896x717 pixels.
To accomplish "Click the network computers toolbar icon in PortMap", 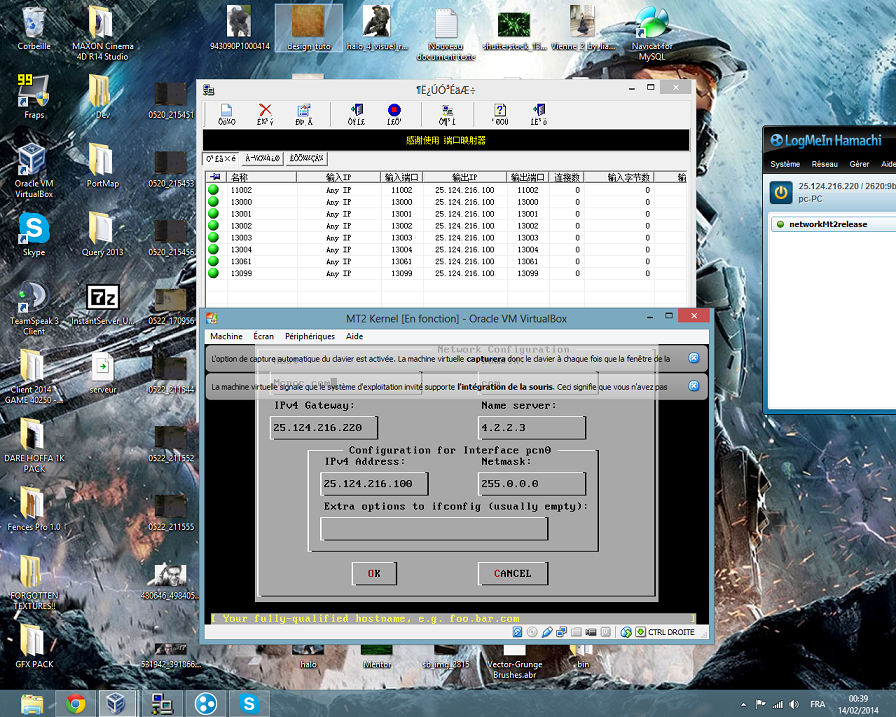I will (x=447, y=114).
